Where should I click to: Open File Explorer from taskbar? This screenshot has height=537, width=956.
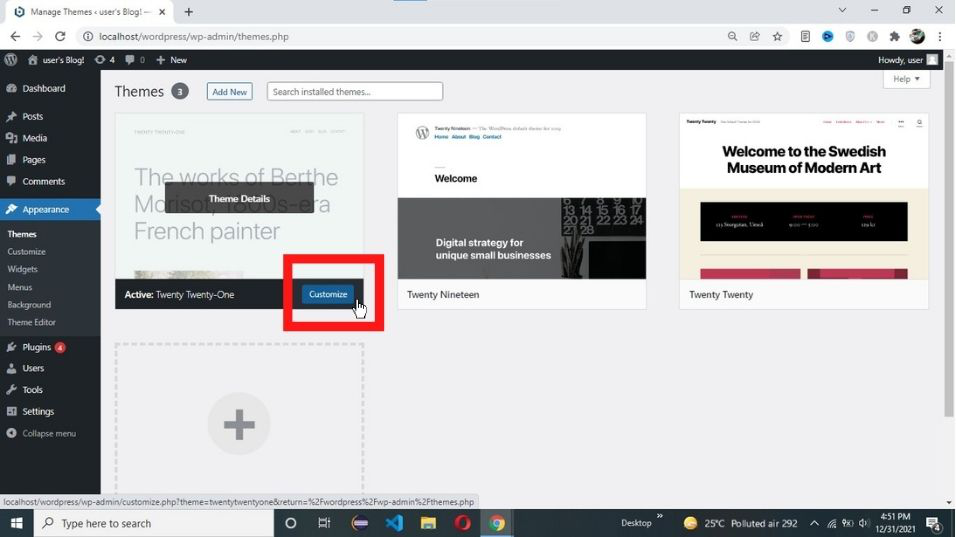428,523
